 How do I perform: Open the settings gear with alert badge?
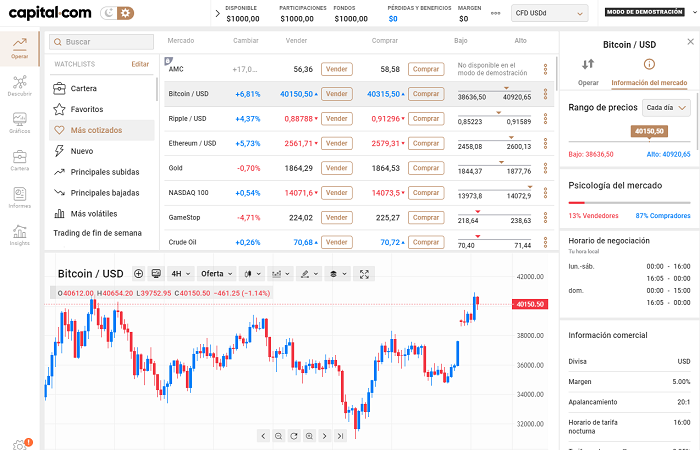pyautogui.click(x=21, y=444)
